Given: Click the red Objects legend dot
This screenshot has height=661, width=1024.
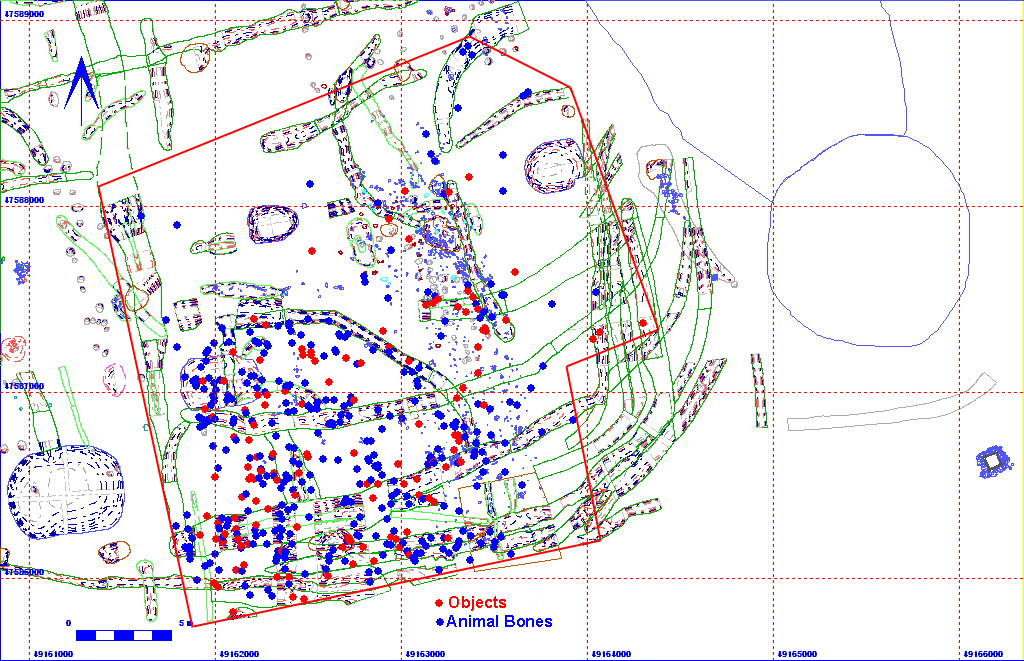Looking at the screenshot, I should (x=440, y=604).
